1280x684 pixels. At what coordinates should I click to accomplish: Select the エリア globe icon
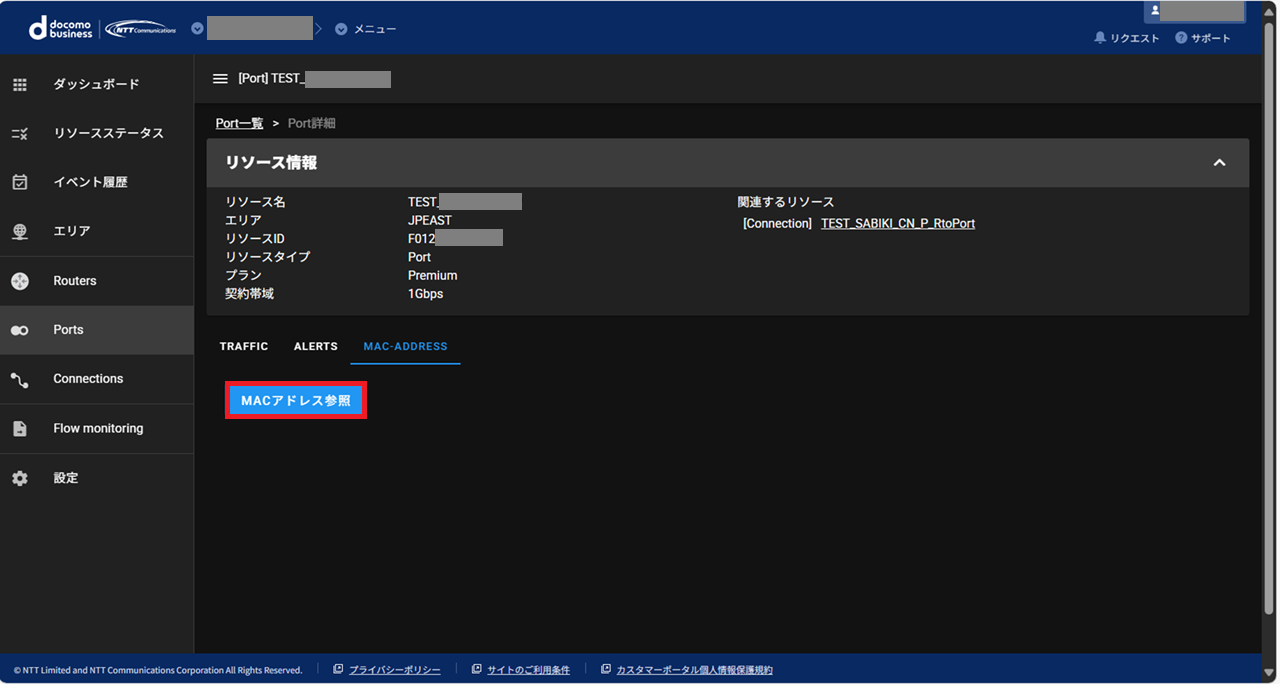click(x=20, y=231)
